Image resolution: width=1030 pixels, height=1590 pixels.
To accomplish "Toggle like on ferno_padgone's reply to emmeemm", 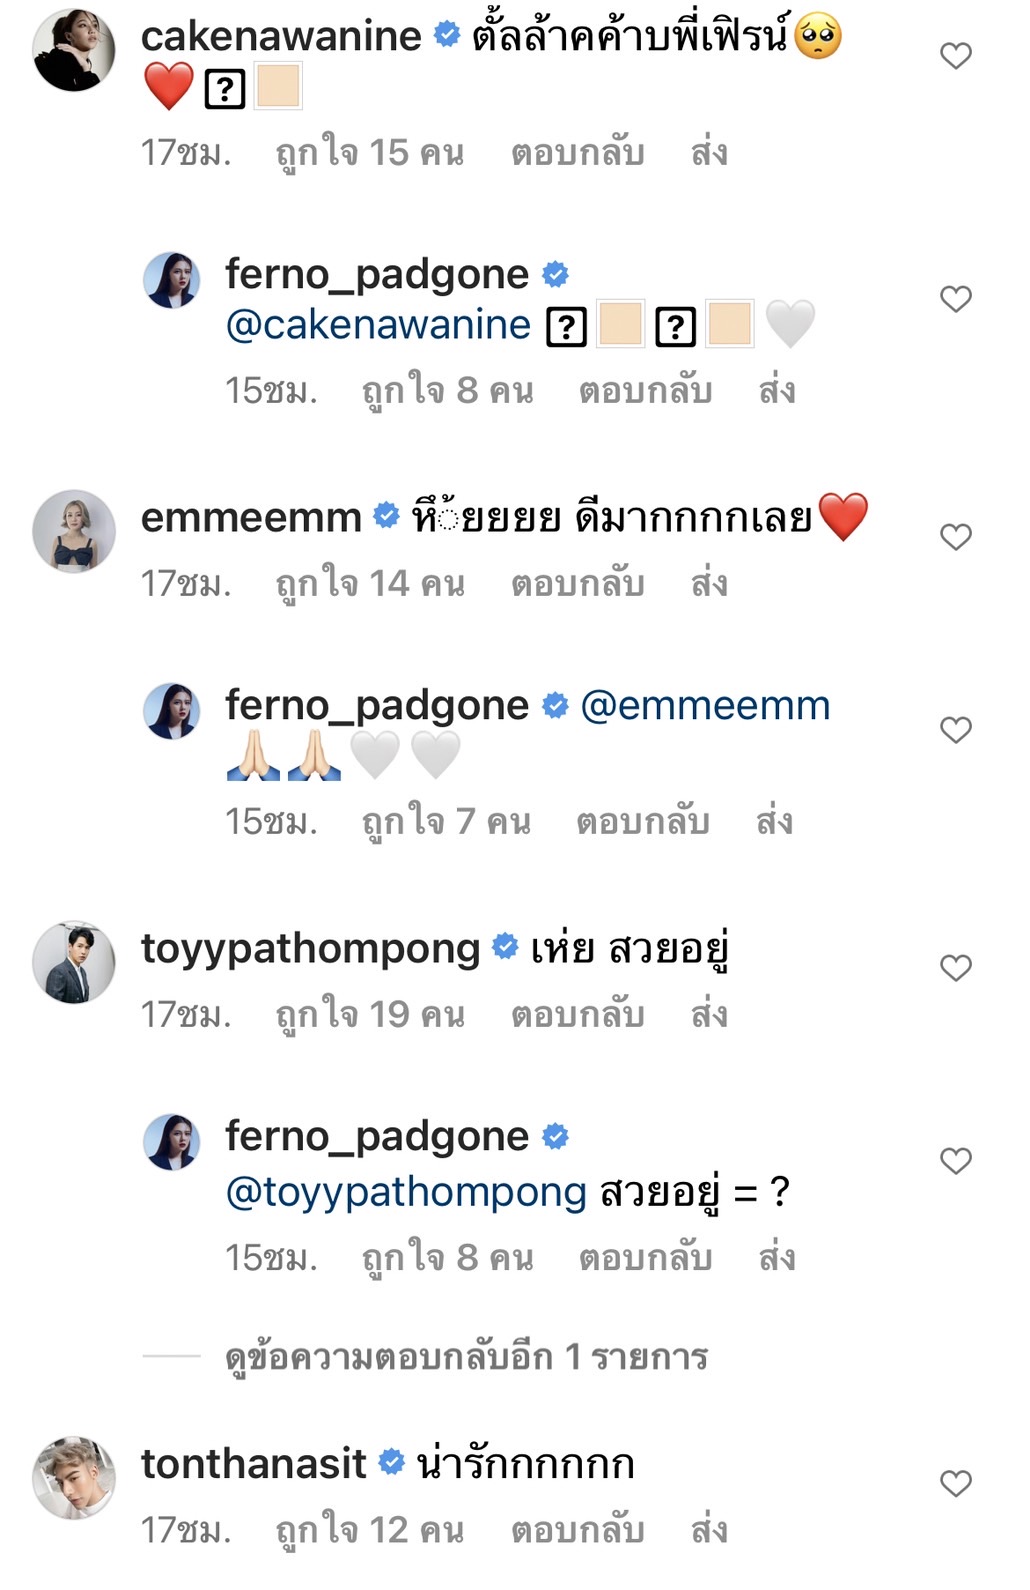I will (x=956, y=729).
